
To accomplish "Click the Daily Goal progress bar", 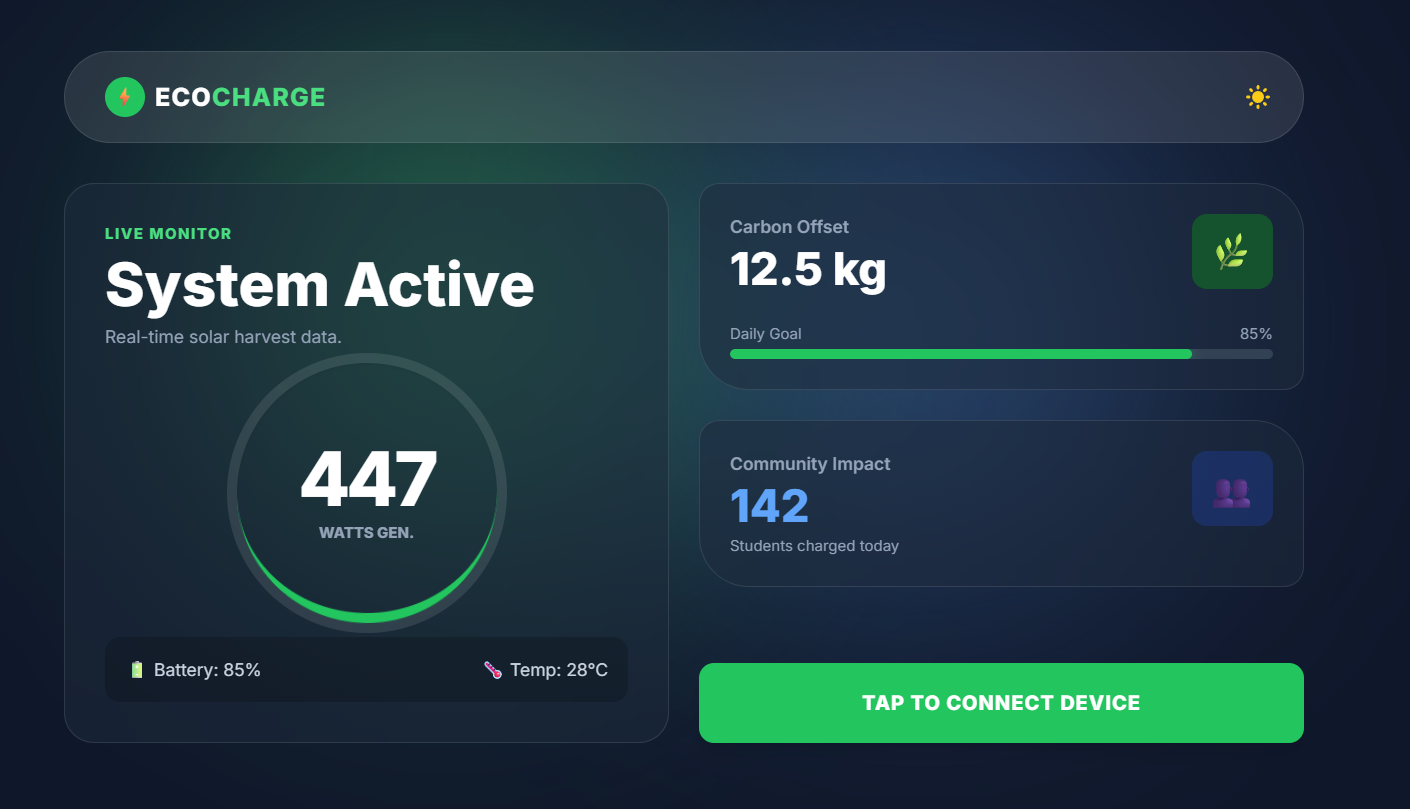I will [x=1000, y=354].
